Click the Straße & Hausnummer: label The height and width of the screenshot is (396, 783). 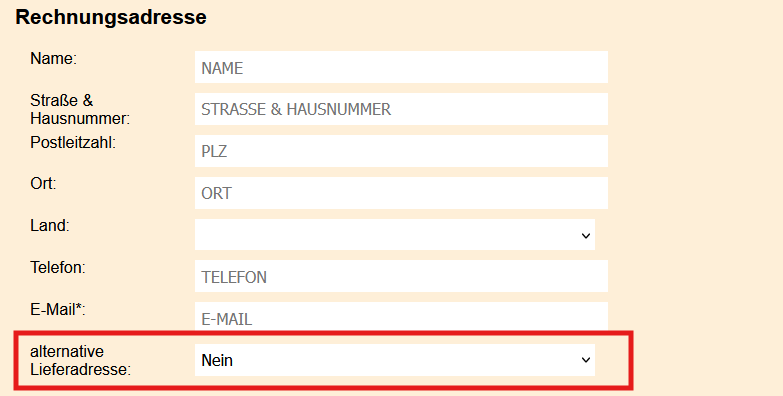click(x=80, y=109)
